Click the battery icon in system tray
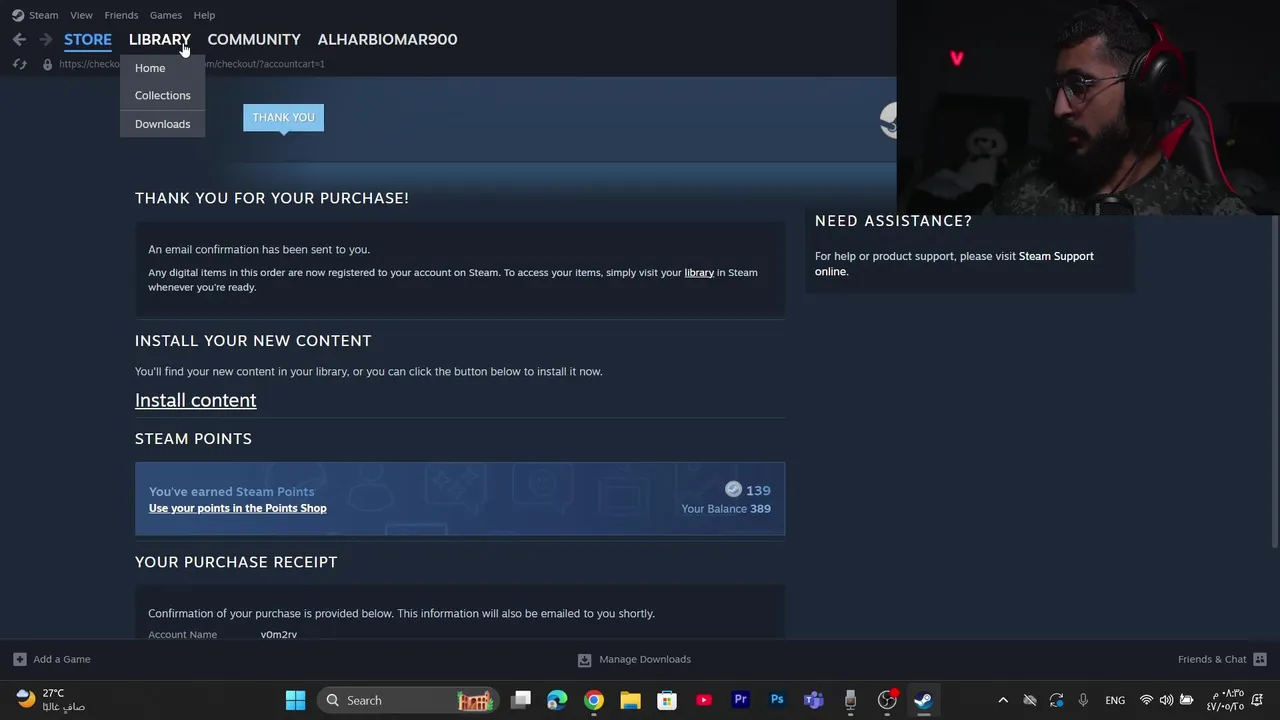 [1187, 700]
